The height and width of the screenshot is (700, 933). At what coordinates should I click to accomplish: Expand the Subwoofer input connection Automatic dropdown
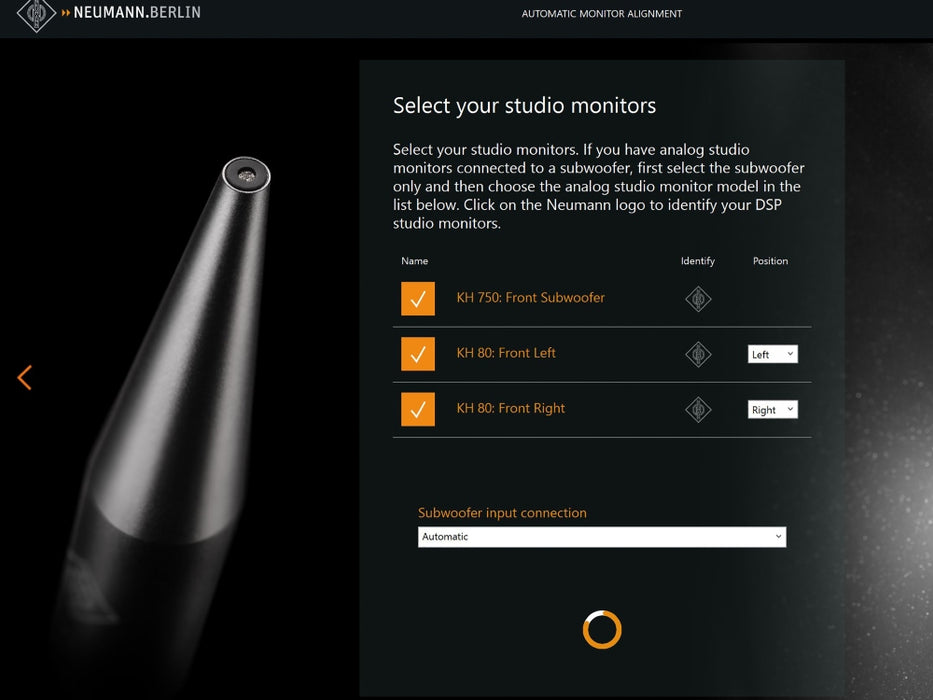(x=602, y=537)
